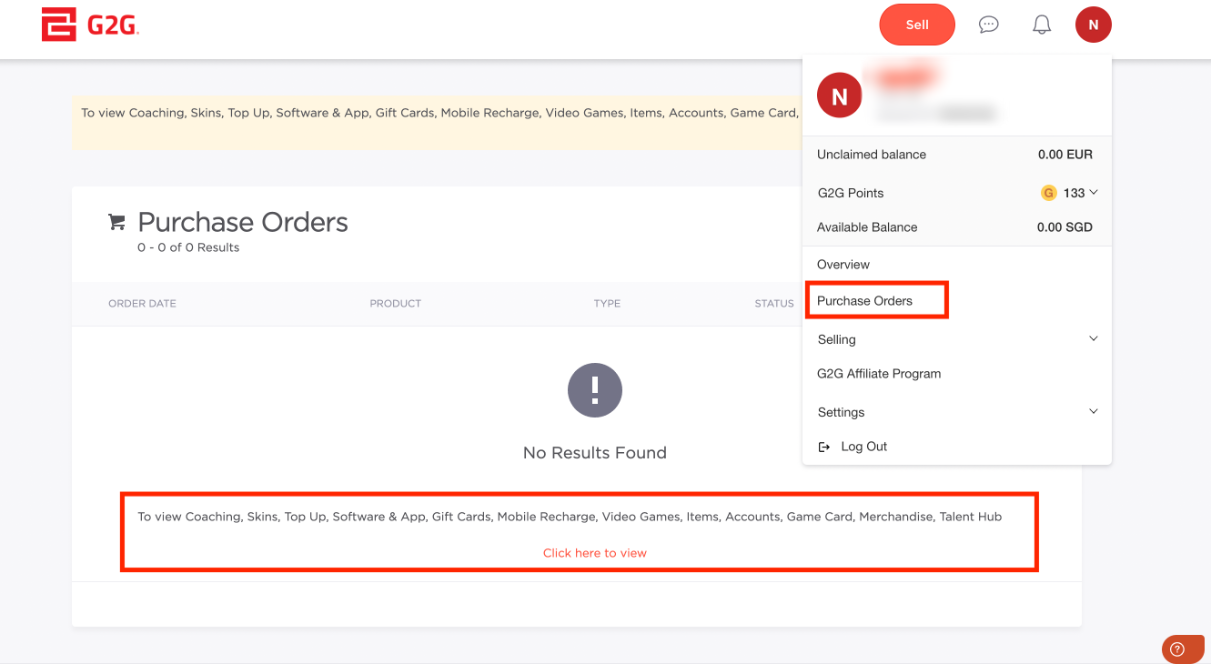Click the 'Click here to view' link

pos(595,553)
